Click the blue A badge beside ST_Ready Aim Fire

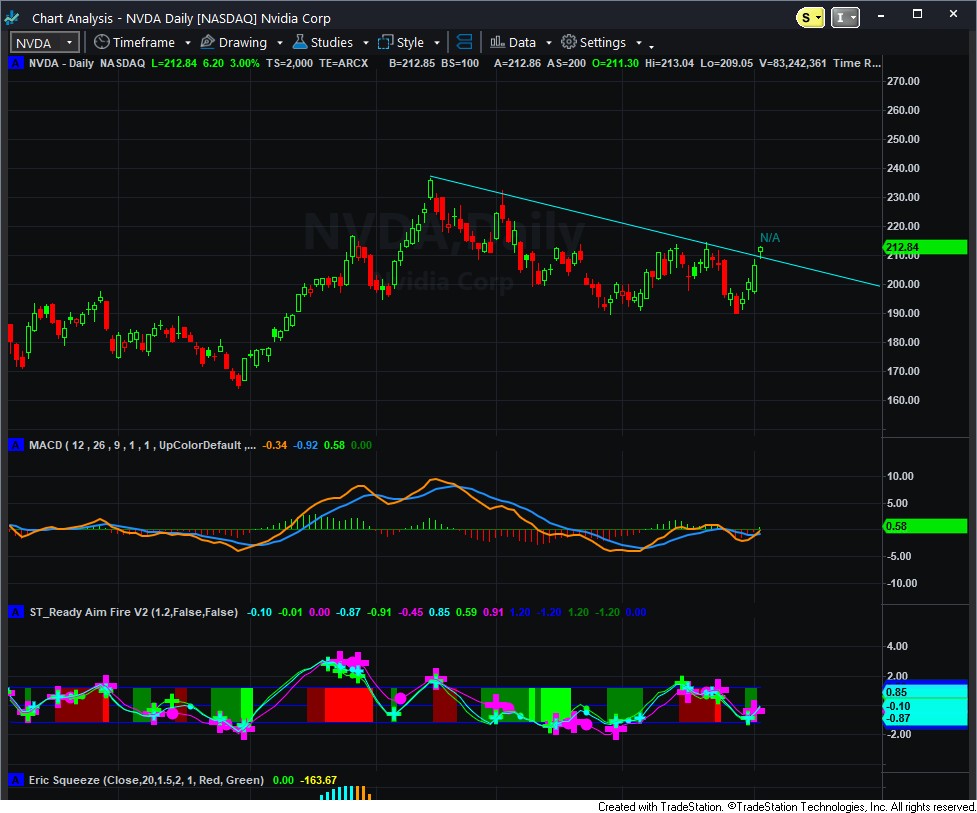[x=16, y=612]
